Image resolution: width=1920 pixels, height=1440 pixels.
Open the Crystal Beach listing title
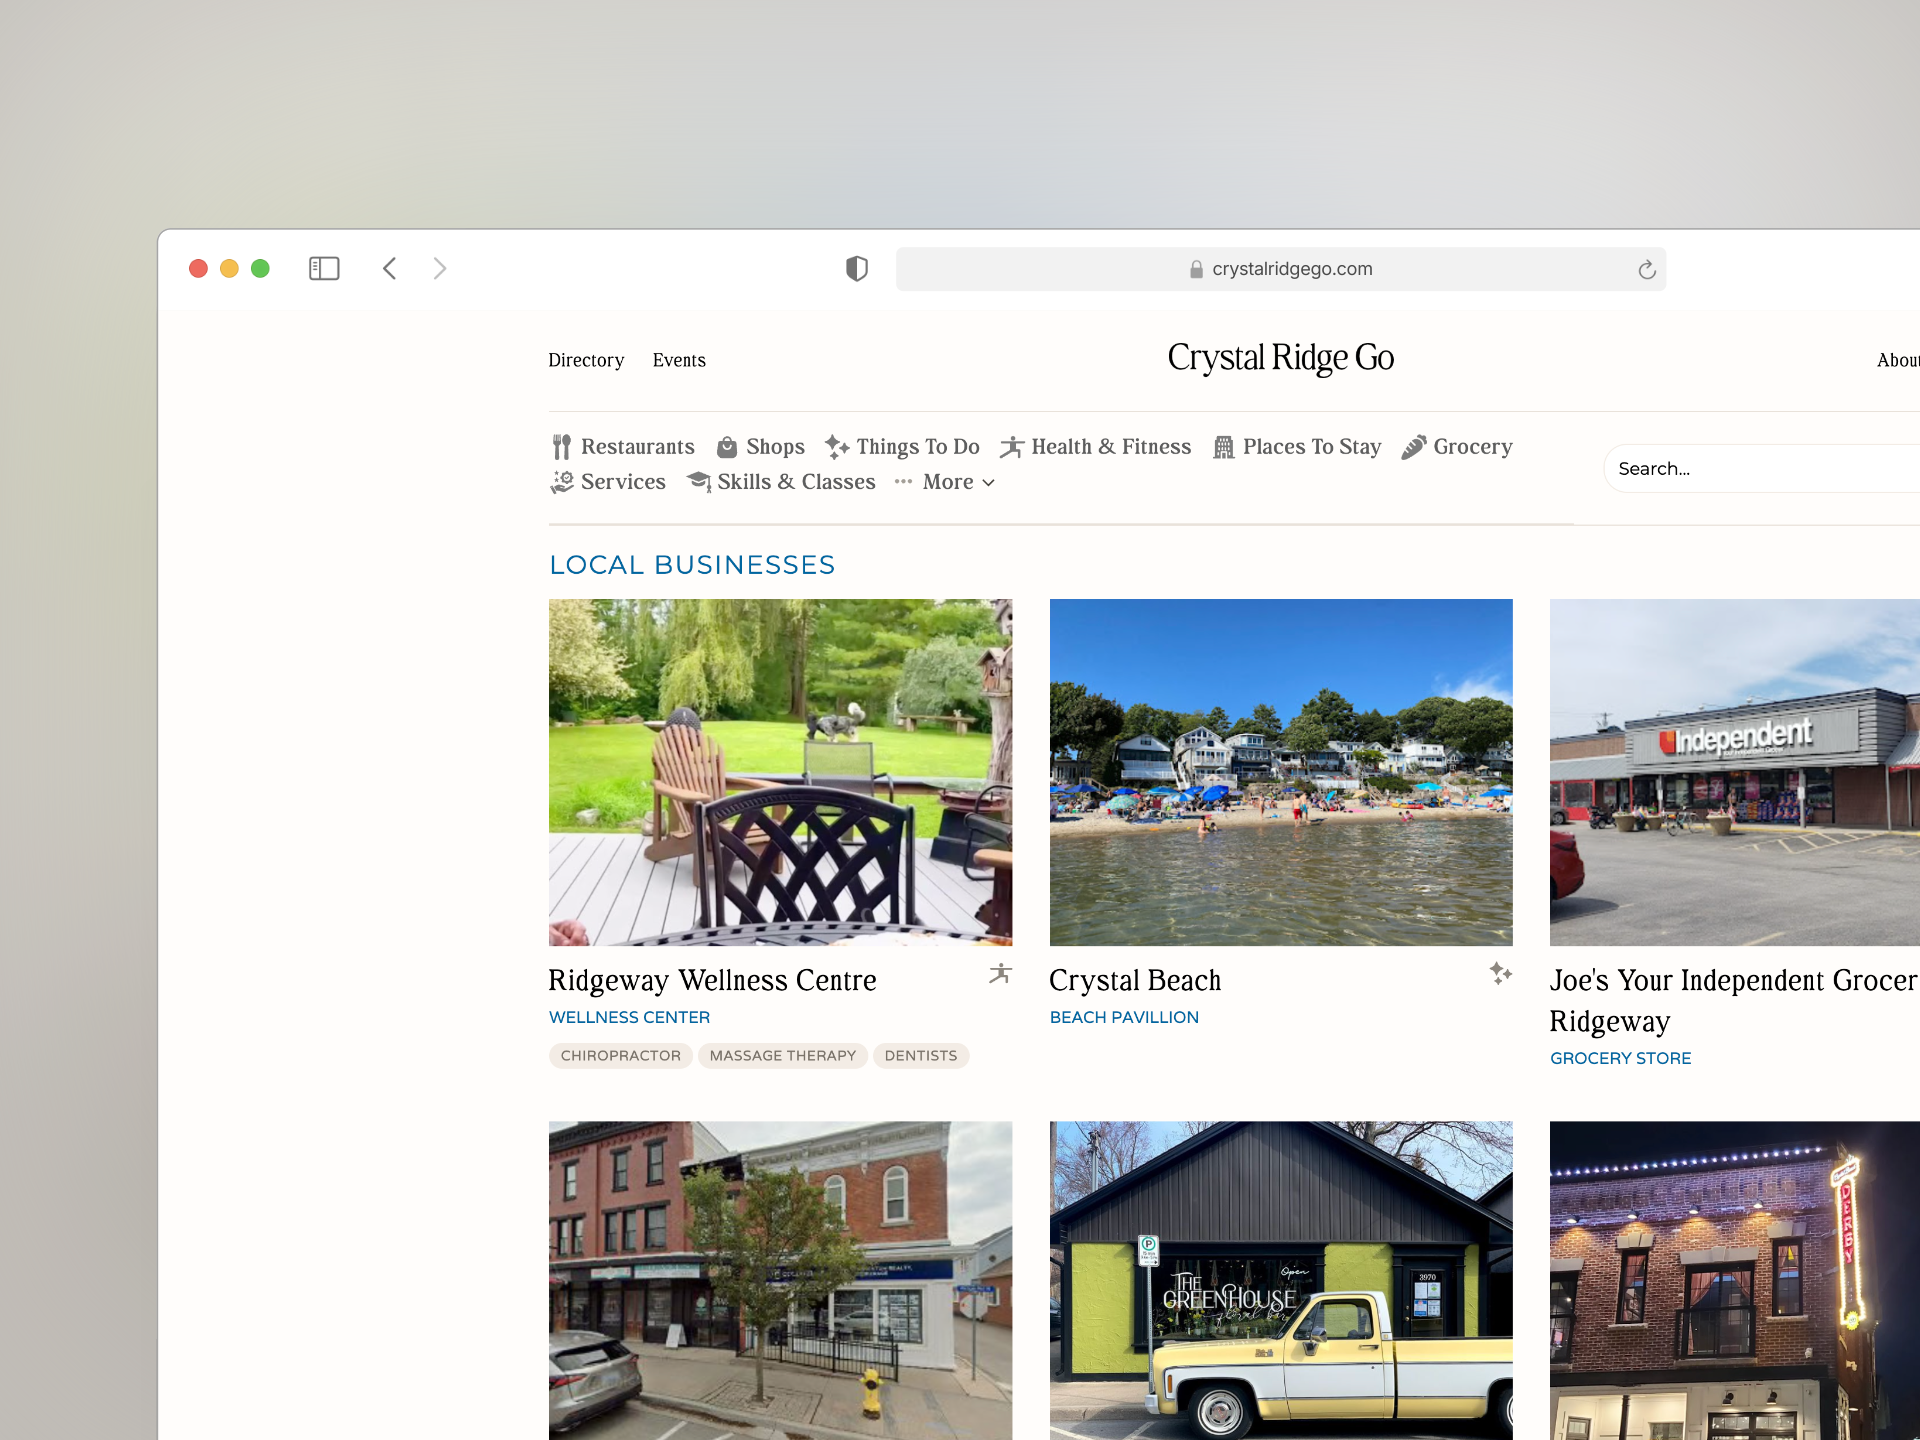pos(1135,980)
